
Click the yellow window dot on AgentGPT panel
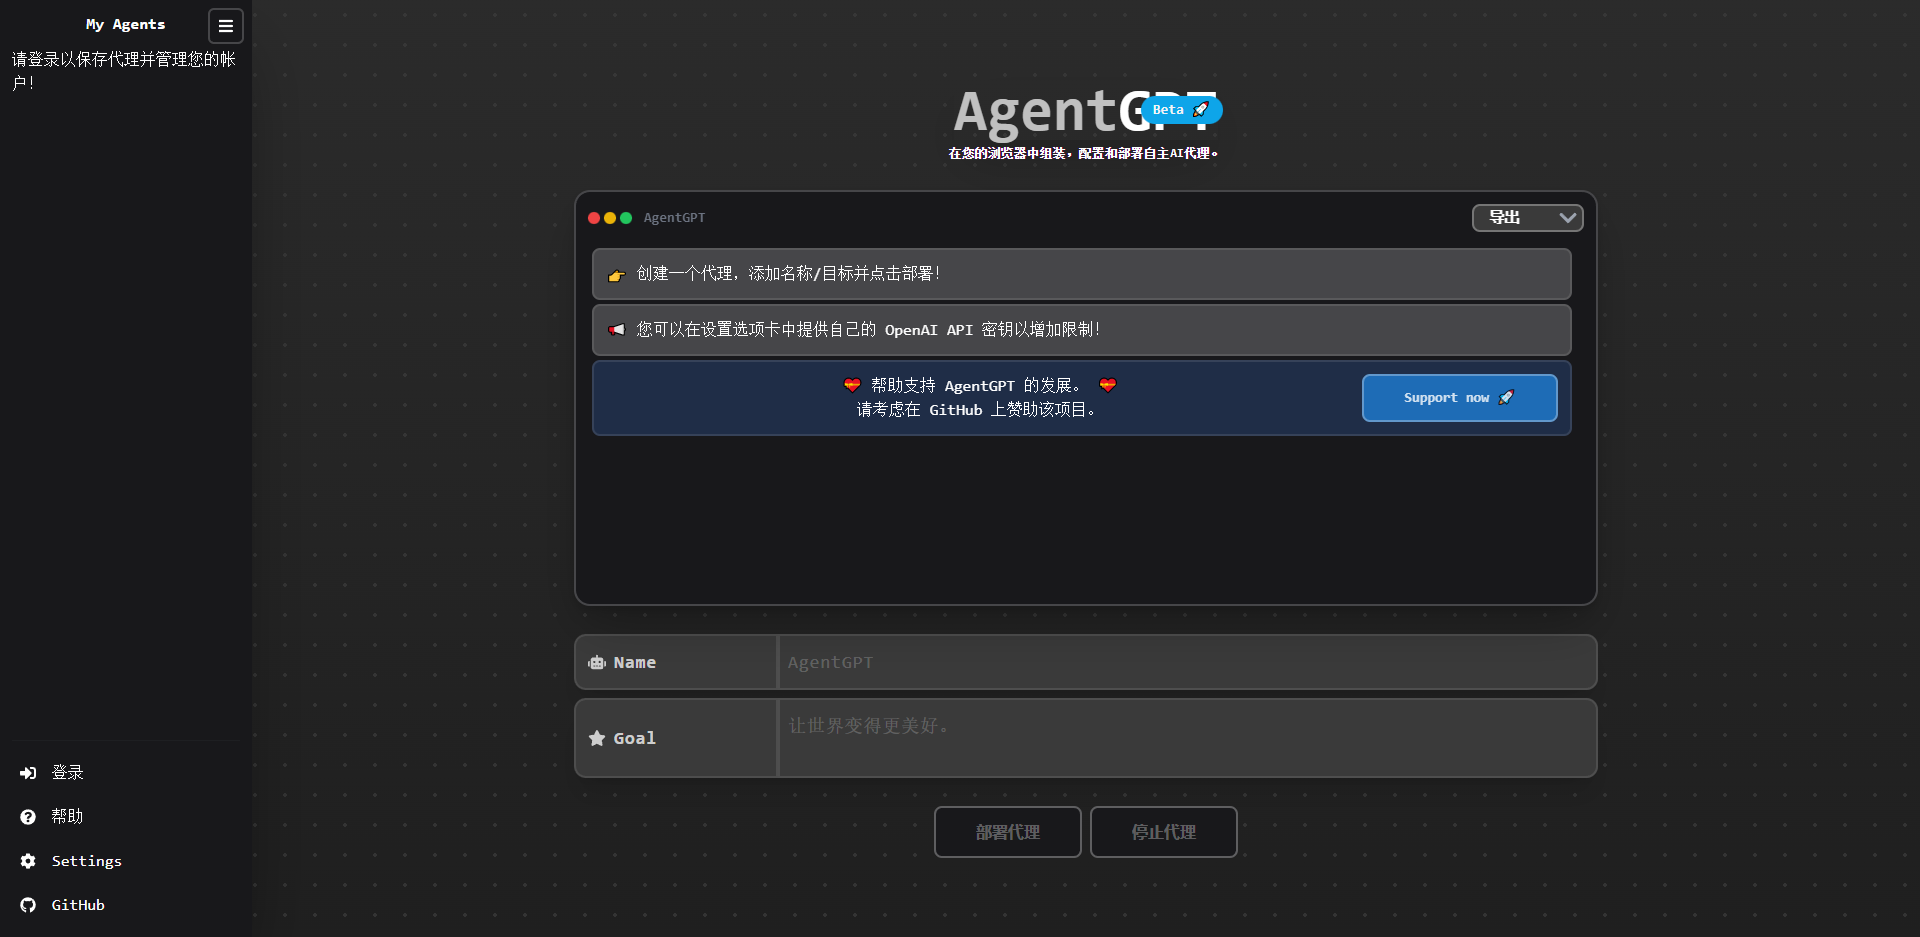point(609,217)
